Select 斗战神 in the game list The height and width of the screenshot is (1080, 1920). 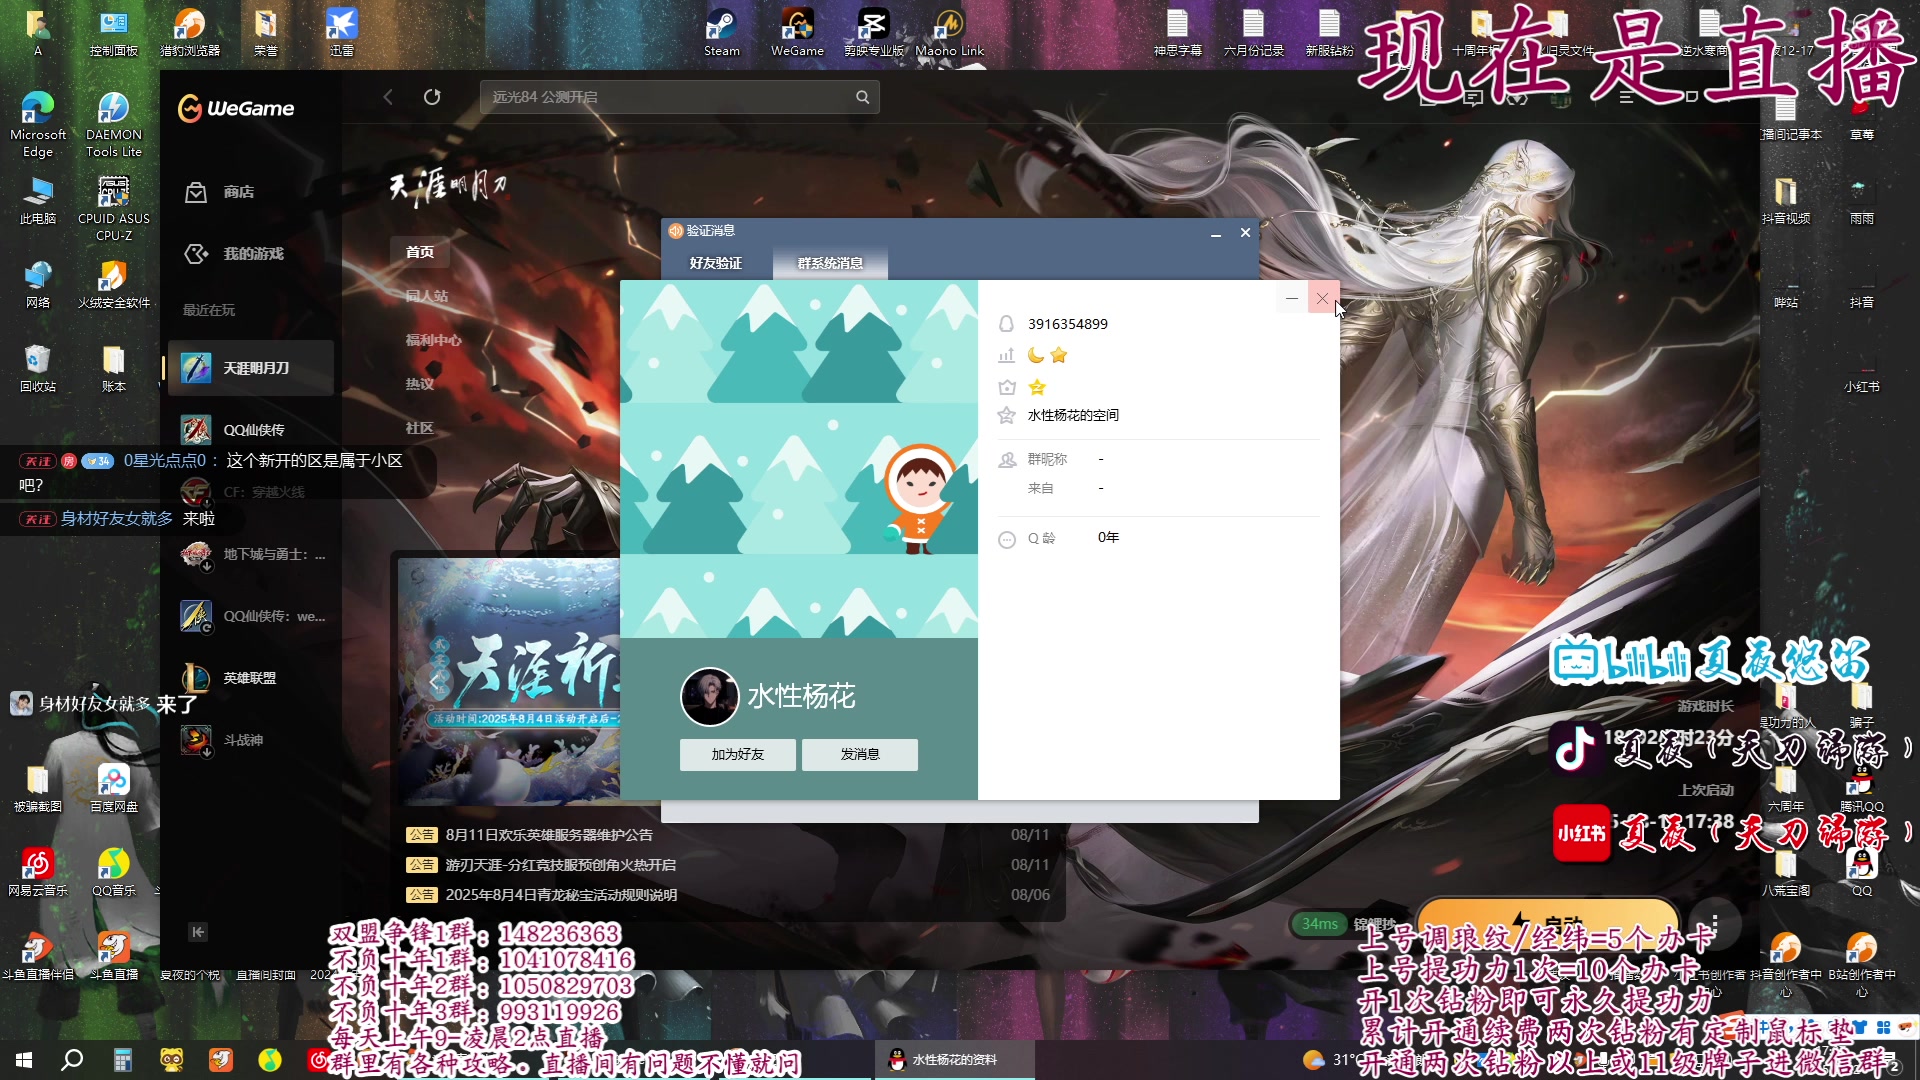point(250,740)
